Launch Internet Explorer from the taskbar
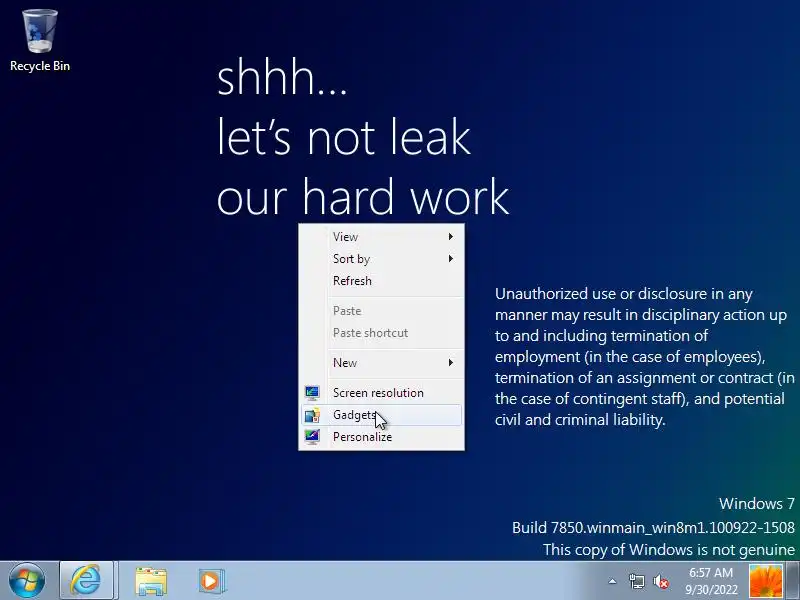 pyautogui.click(x=87, y=581)
